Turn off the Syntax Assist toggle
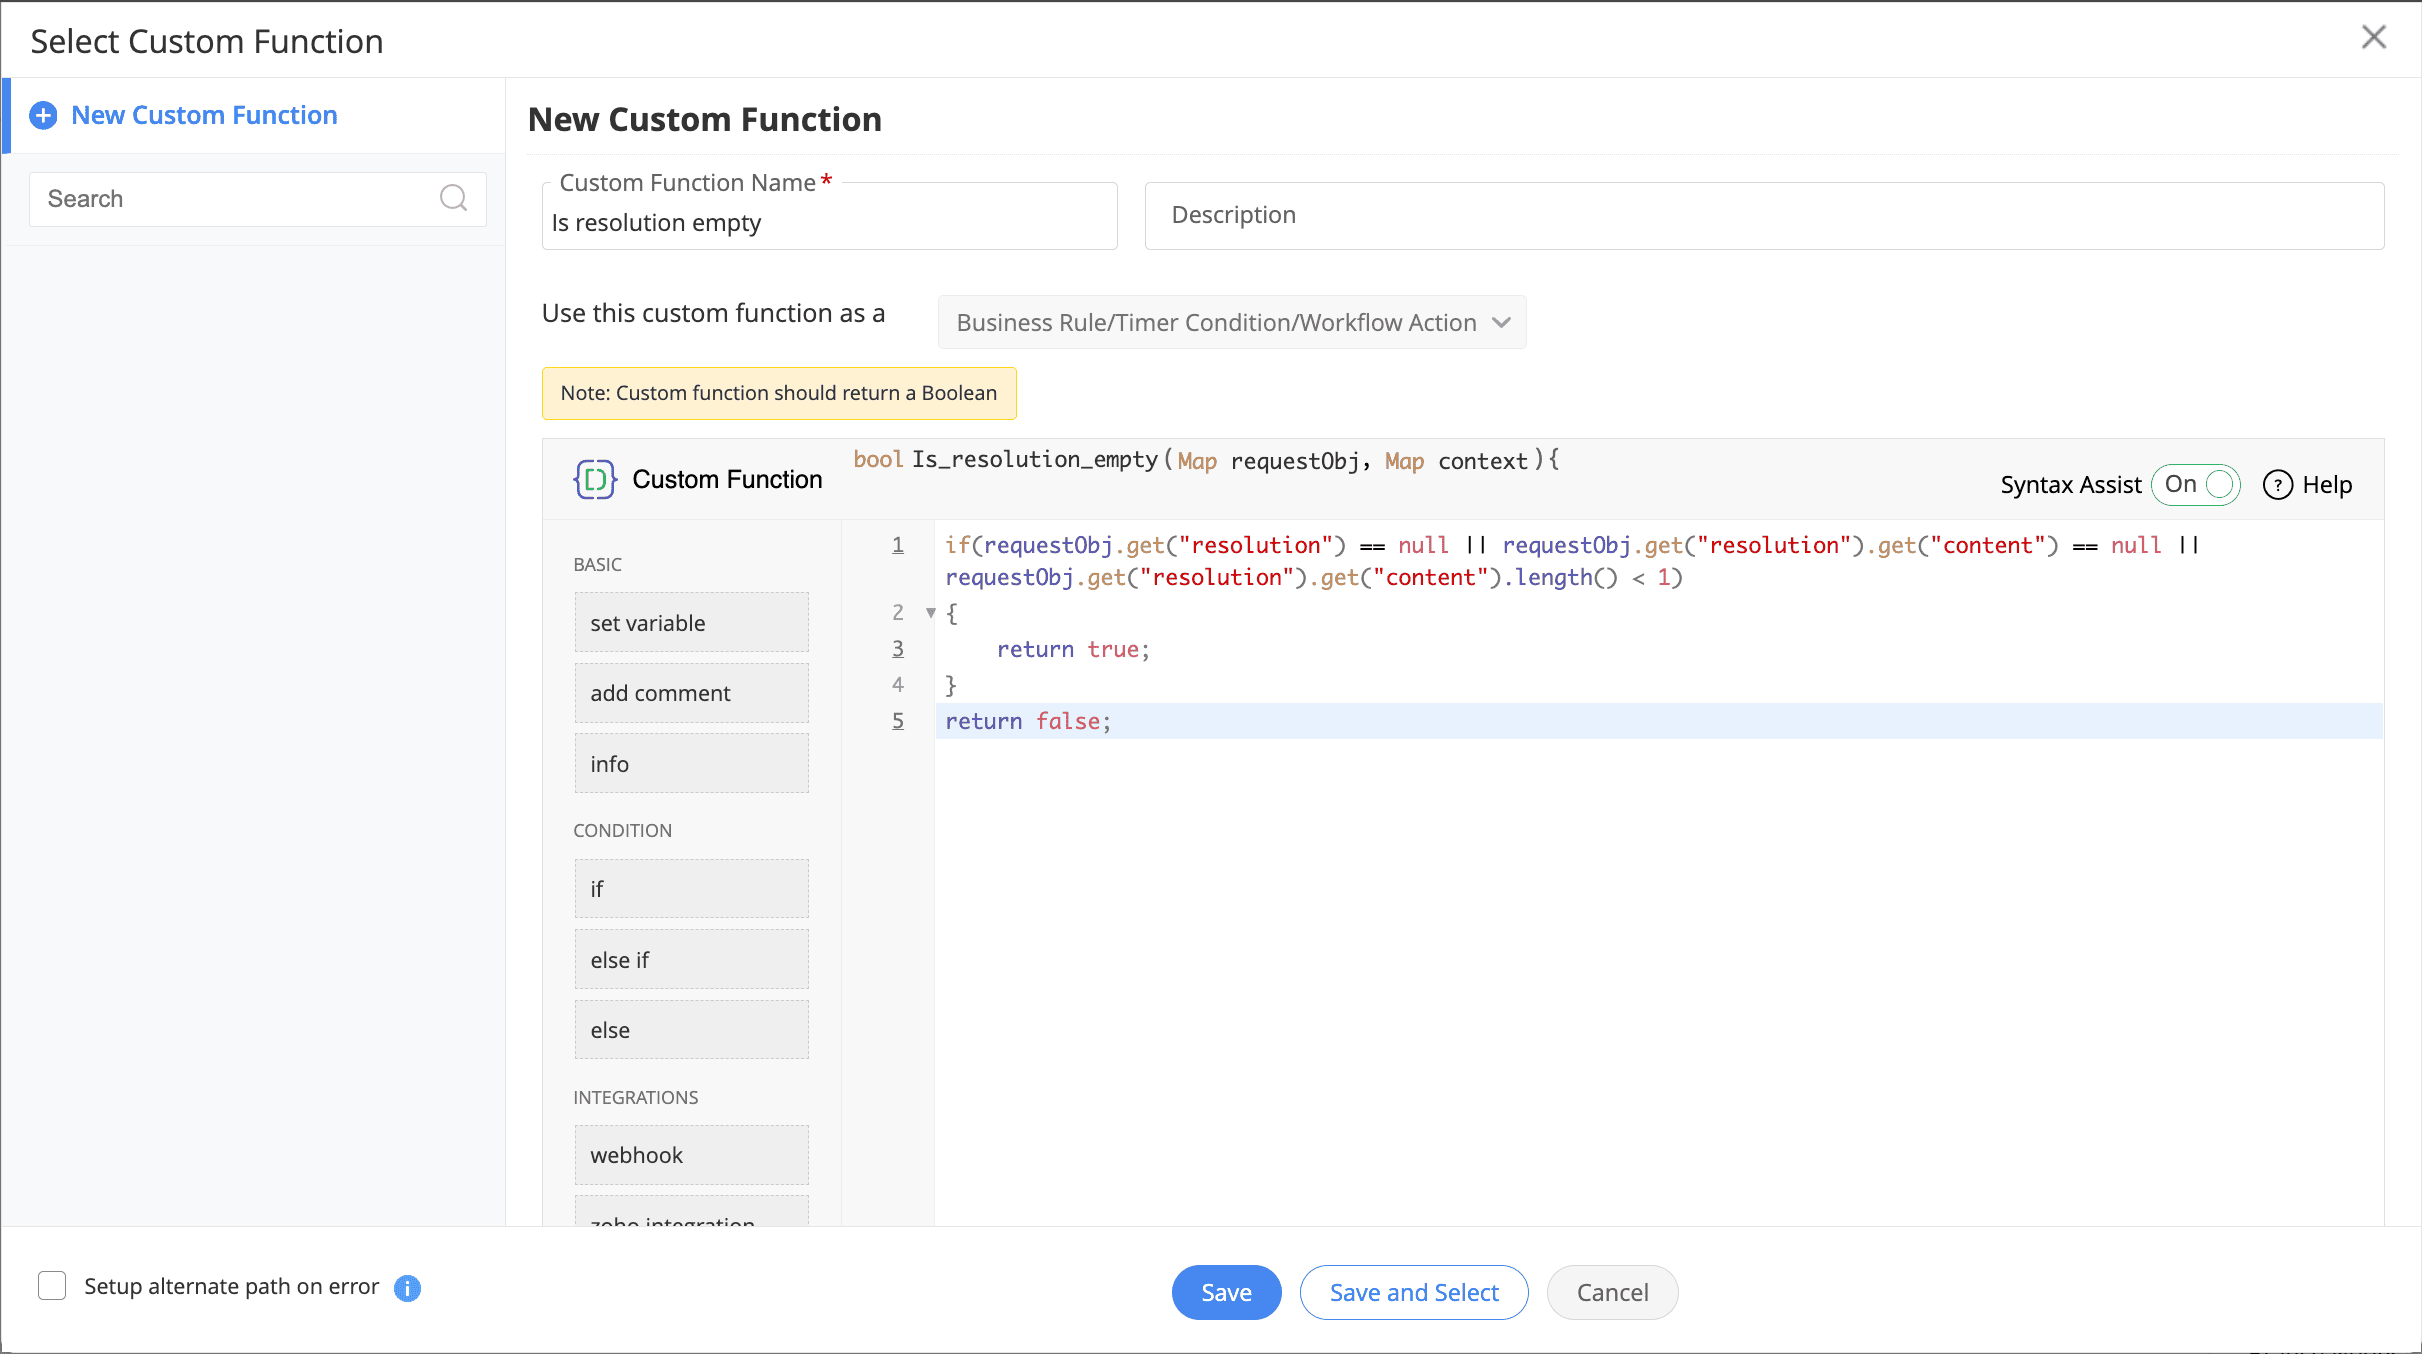 2196,485
